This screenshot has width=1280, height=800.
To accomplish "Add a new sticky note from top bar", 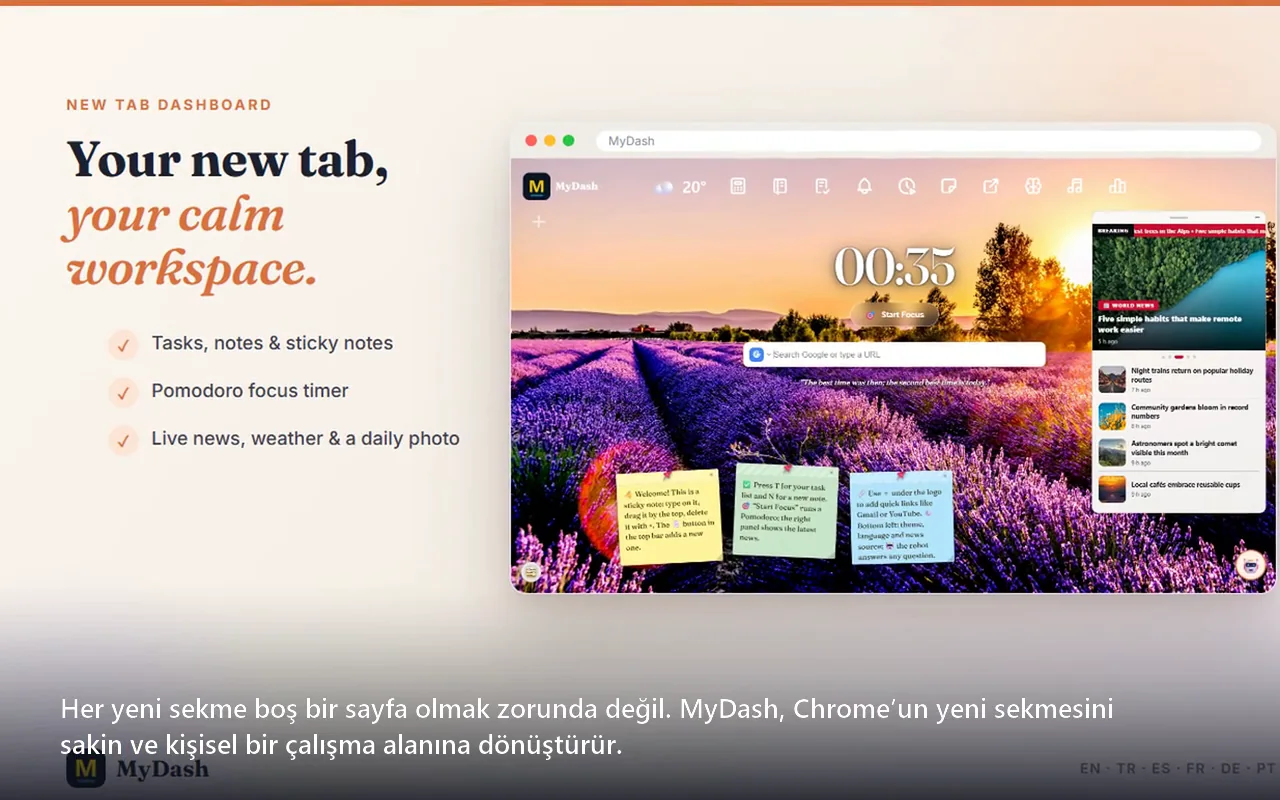I will 949,186.
